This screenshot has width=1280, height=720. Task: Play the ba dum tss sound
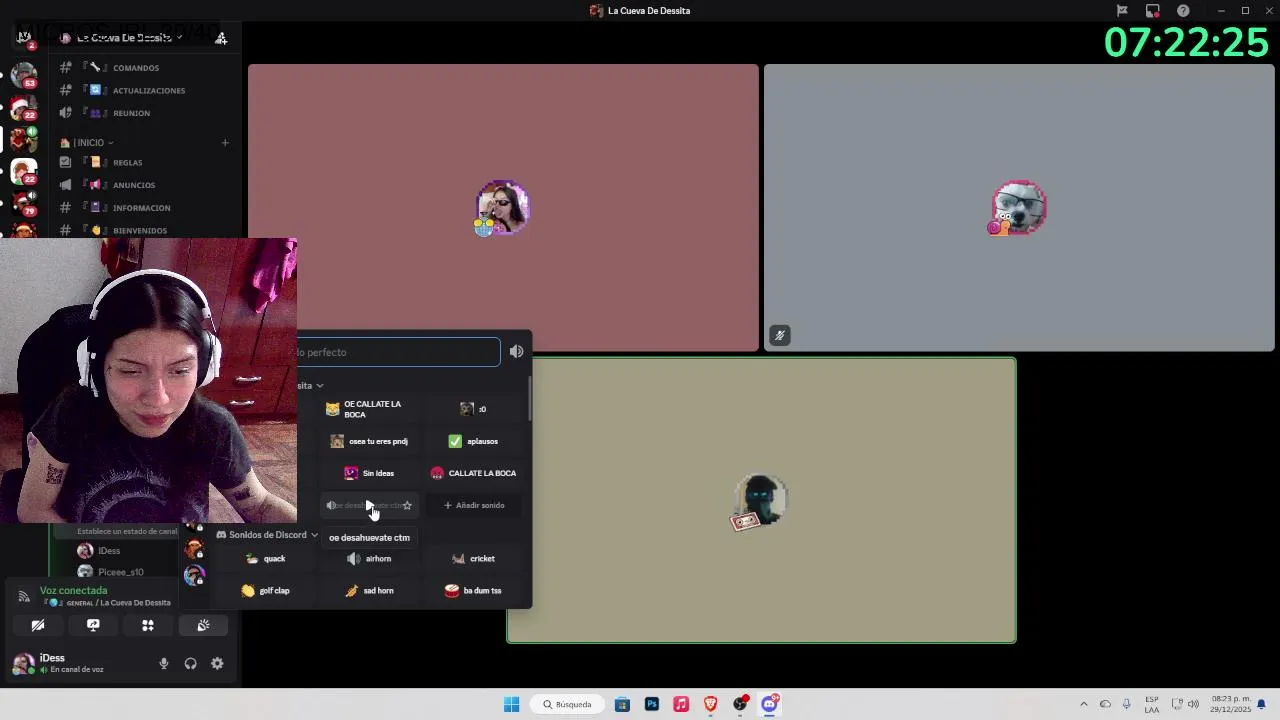pos(474,591)
